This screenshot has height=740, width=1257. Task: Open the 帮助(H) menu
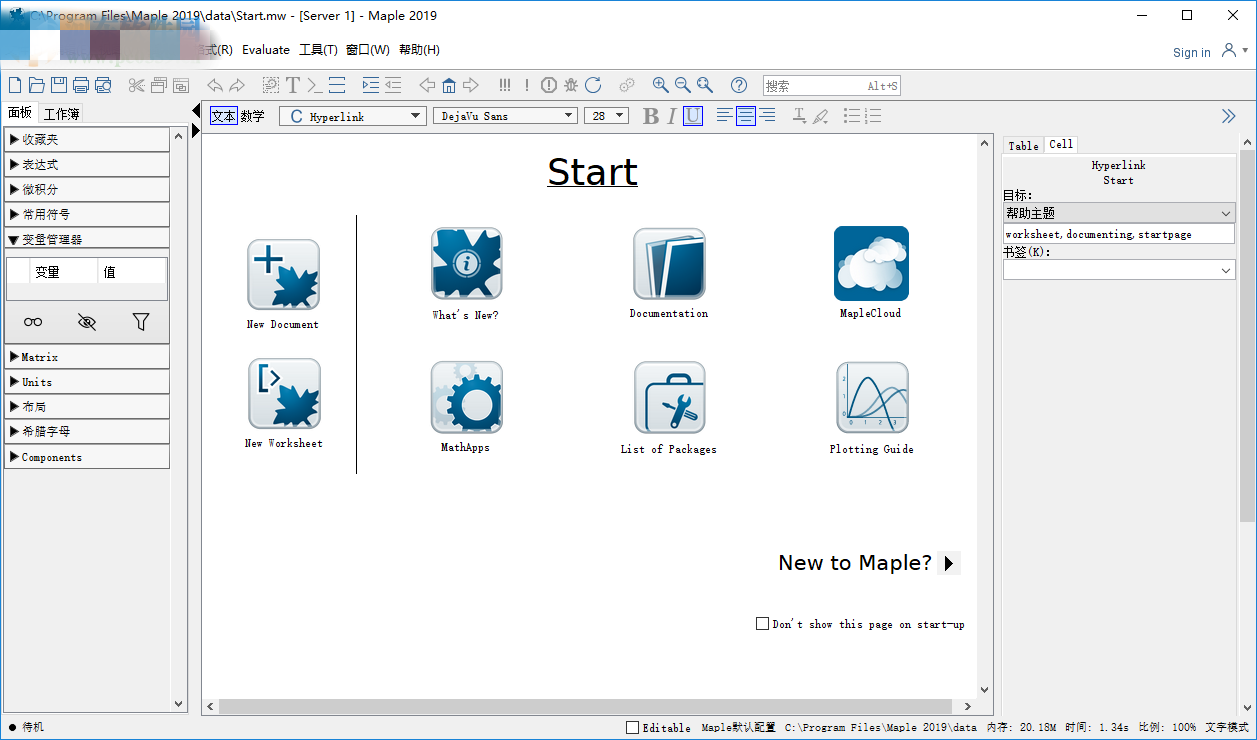point(419,50)
